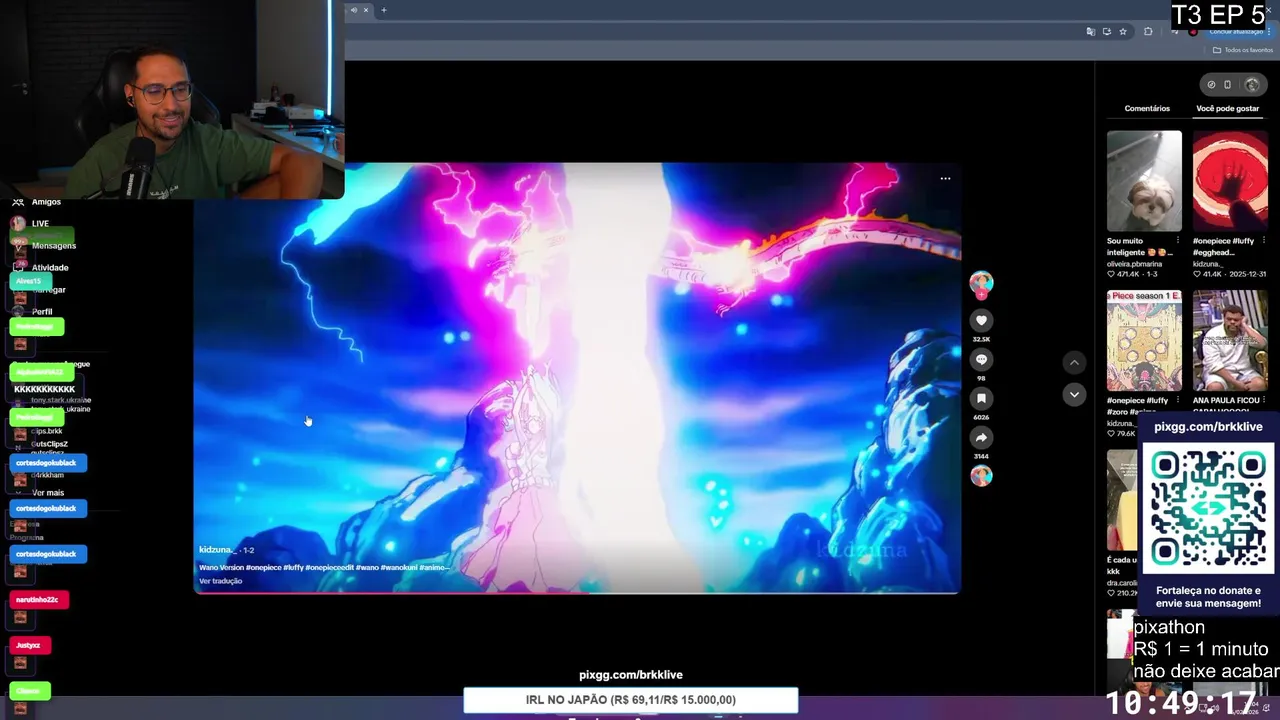Click Ver tradução under the caption
1280x720 pixels.
coord(220,581)
